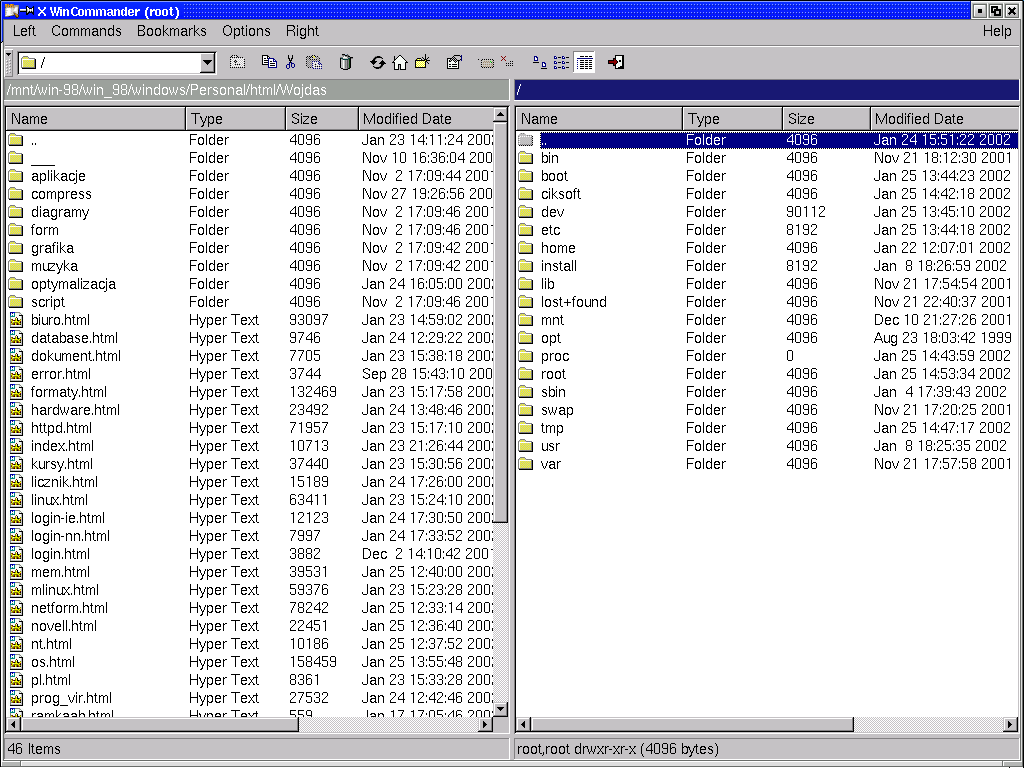Select the home folder name in right panel
This screenshot has height=768, width=1024.
(x=558, y=248)
